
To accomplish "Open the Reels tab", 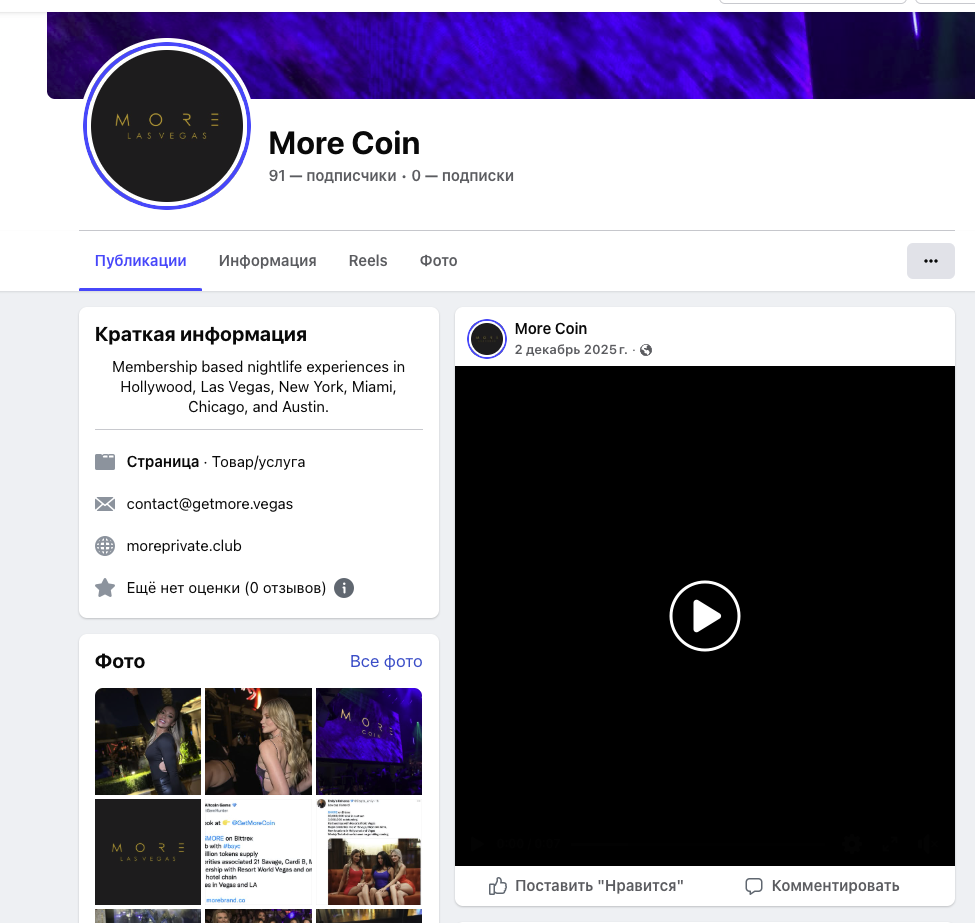I will point(367,260).
